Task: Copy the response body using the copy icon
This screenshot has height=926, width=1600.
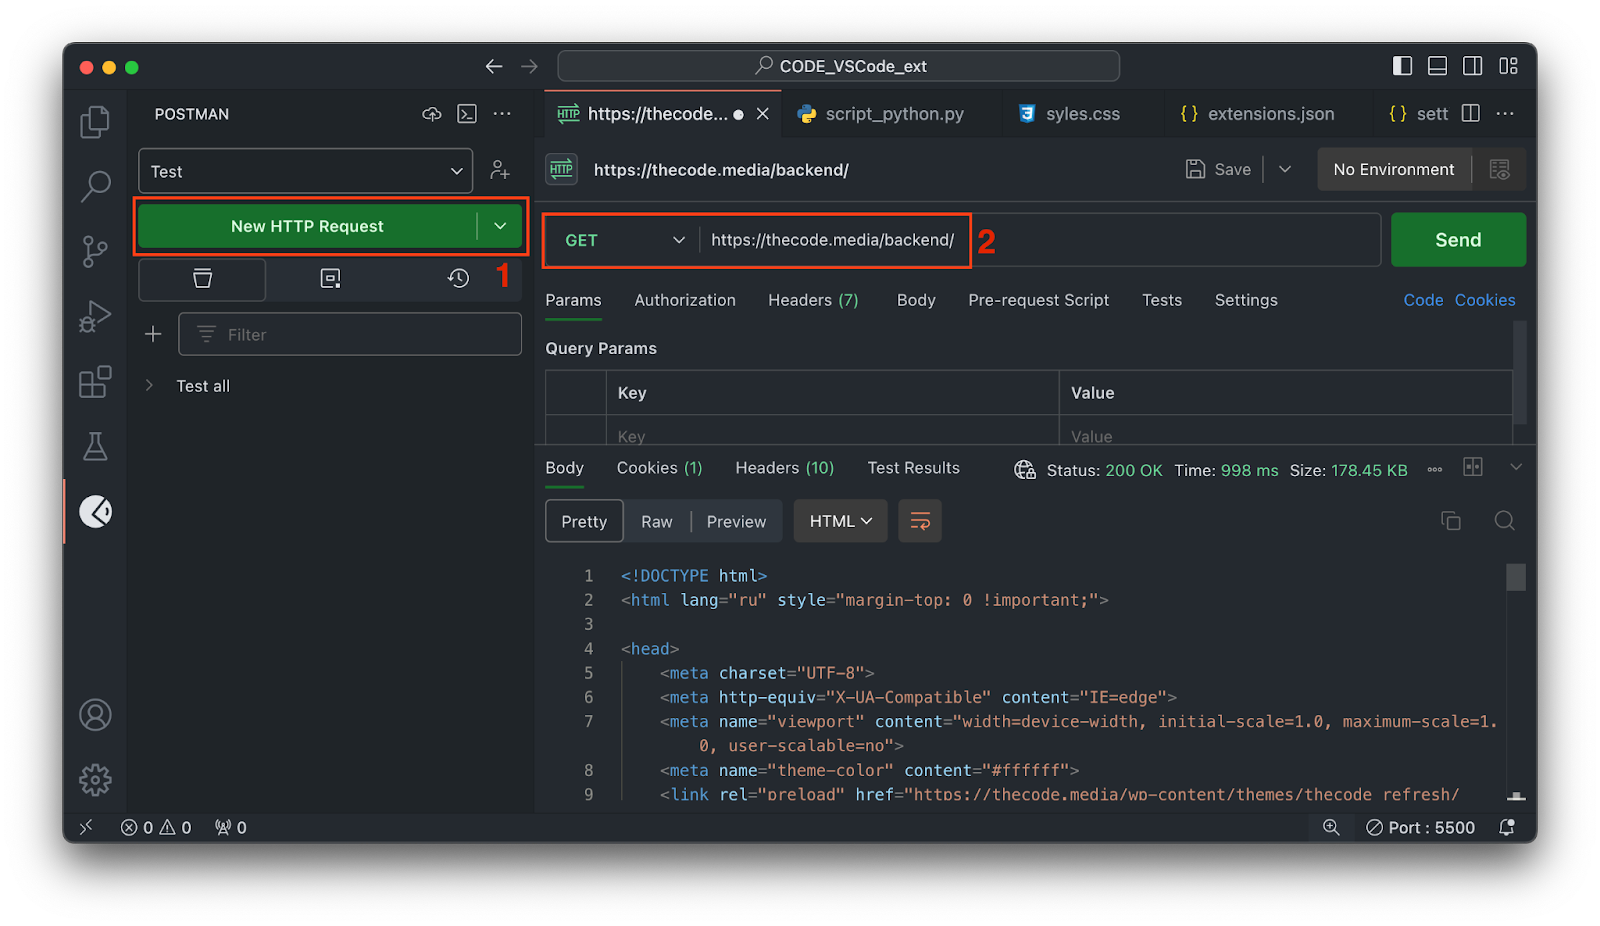Action: [1450, 521]
